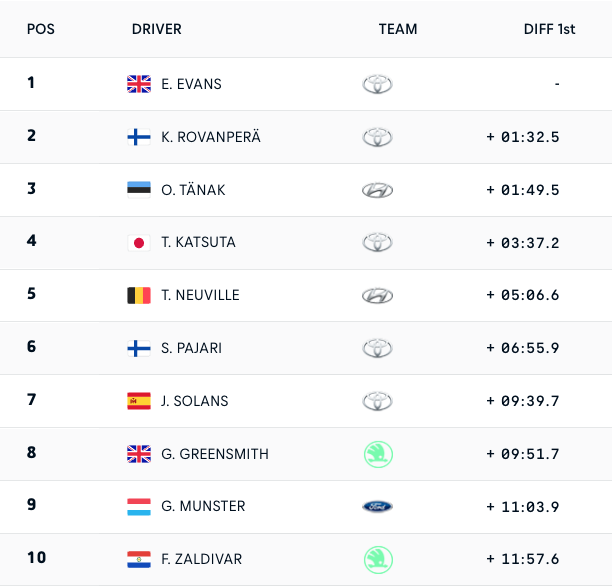Click the Finnish flag beside K. Rovanperä

[x=139, y=137]
